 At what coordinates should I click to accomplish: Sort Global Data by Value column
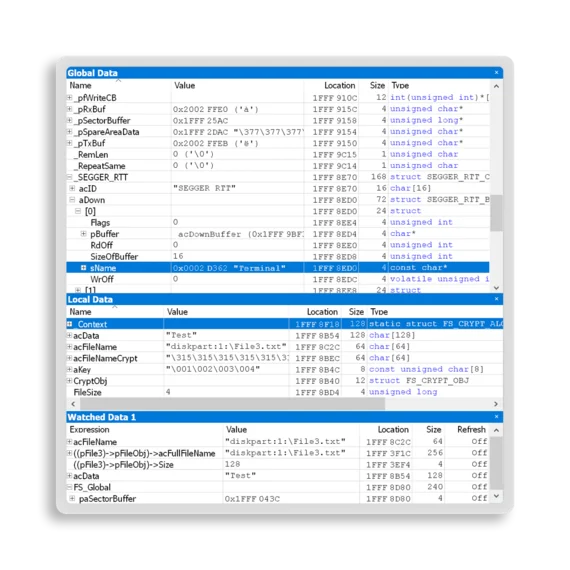click(x=237, y=85)
